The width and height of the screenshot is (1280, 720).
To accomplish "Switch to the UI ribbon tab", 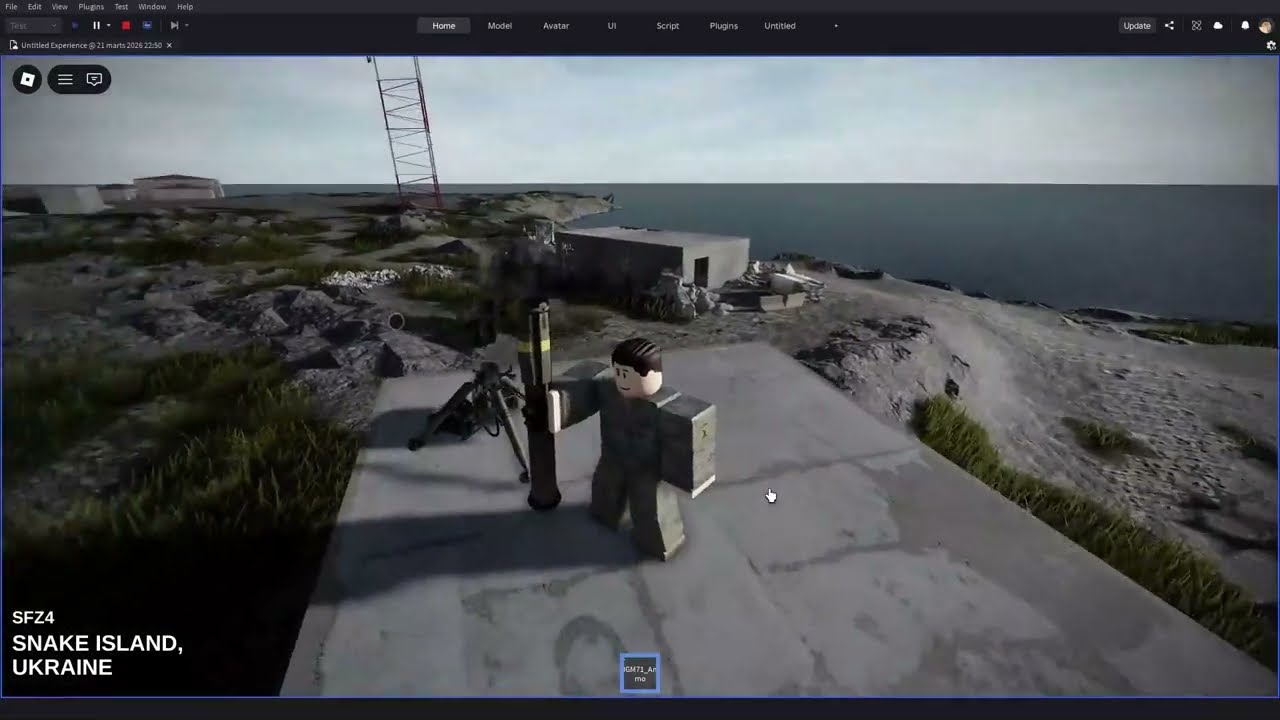I will [x=612, y=25].
